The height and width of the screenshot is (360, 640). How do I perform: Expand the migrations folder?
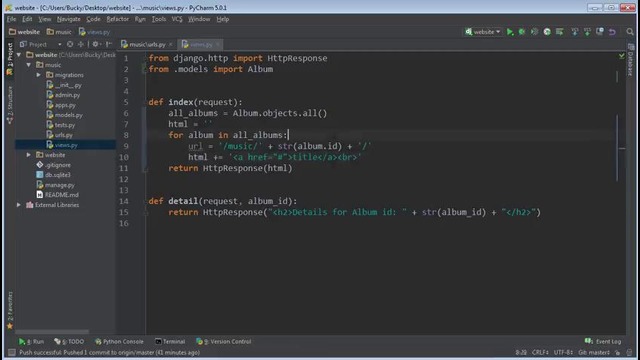(38, 75)
